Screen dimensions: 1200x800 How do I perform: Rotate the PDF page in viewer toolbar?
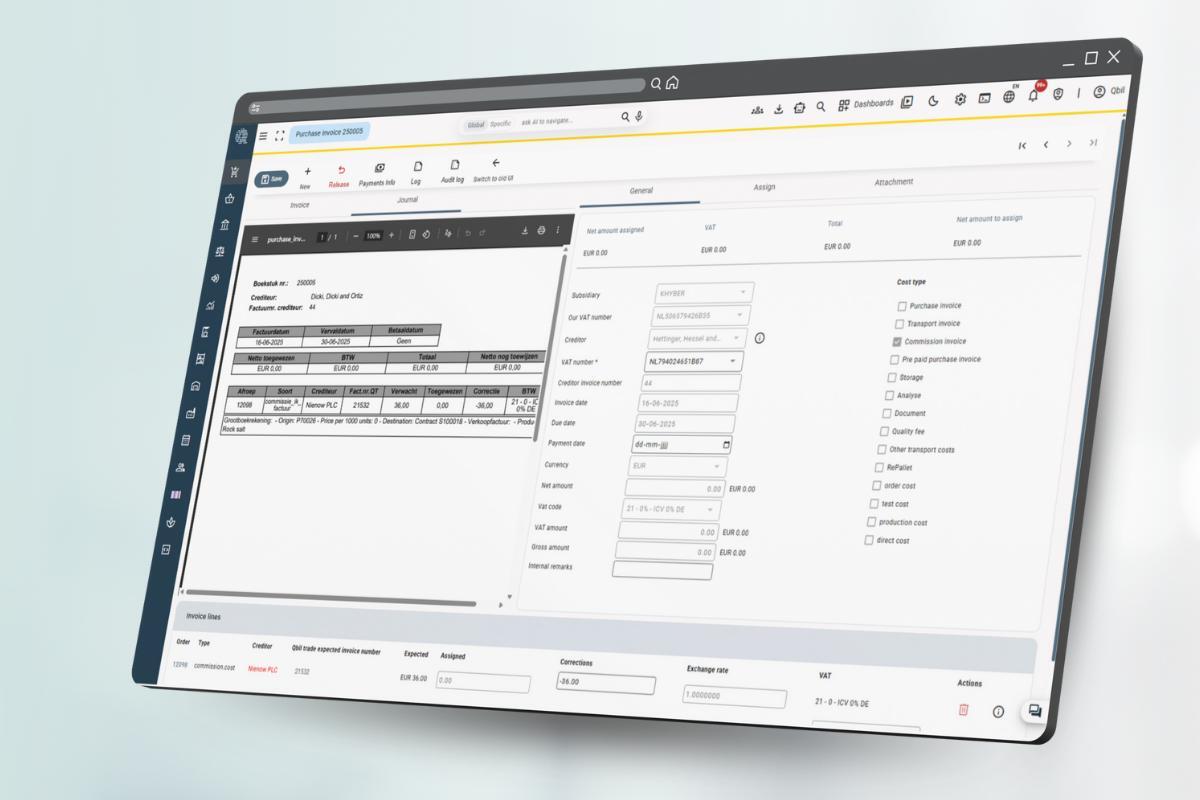pos(426,234)
